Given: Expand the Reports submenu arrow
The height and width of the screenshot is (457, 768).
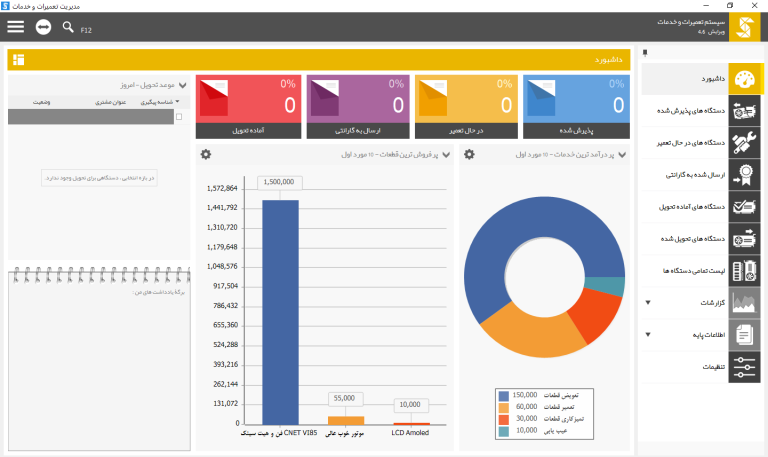Looking at the screenshot, I should [x=648, y=303].
